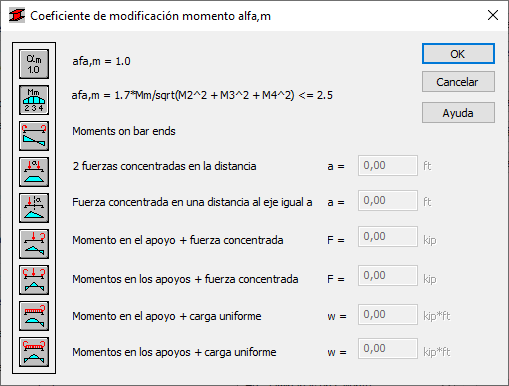Viewport: 509px width, 386px height.
Task: Pick support moment plus uniform load icon
Action: (34, 316)
